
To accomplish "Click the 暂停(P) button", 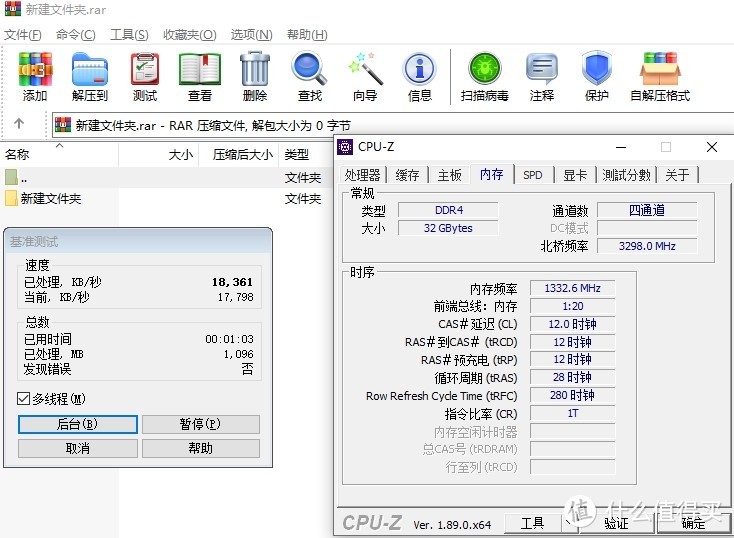I will (200, 424).
